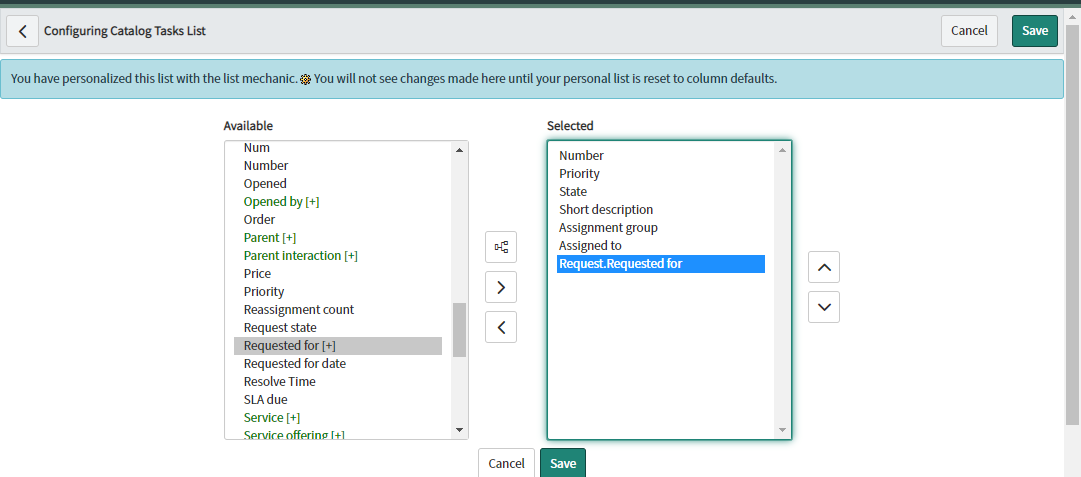
Task: Click the bottom Save button
Action: click(563, 463)
